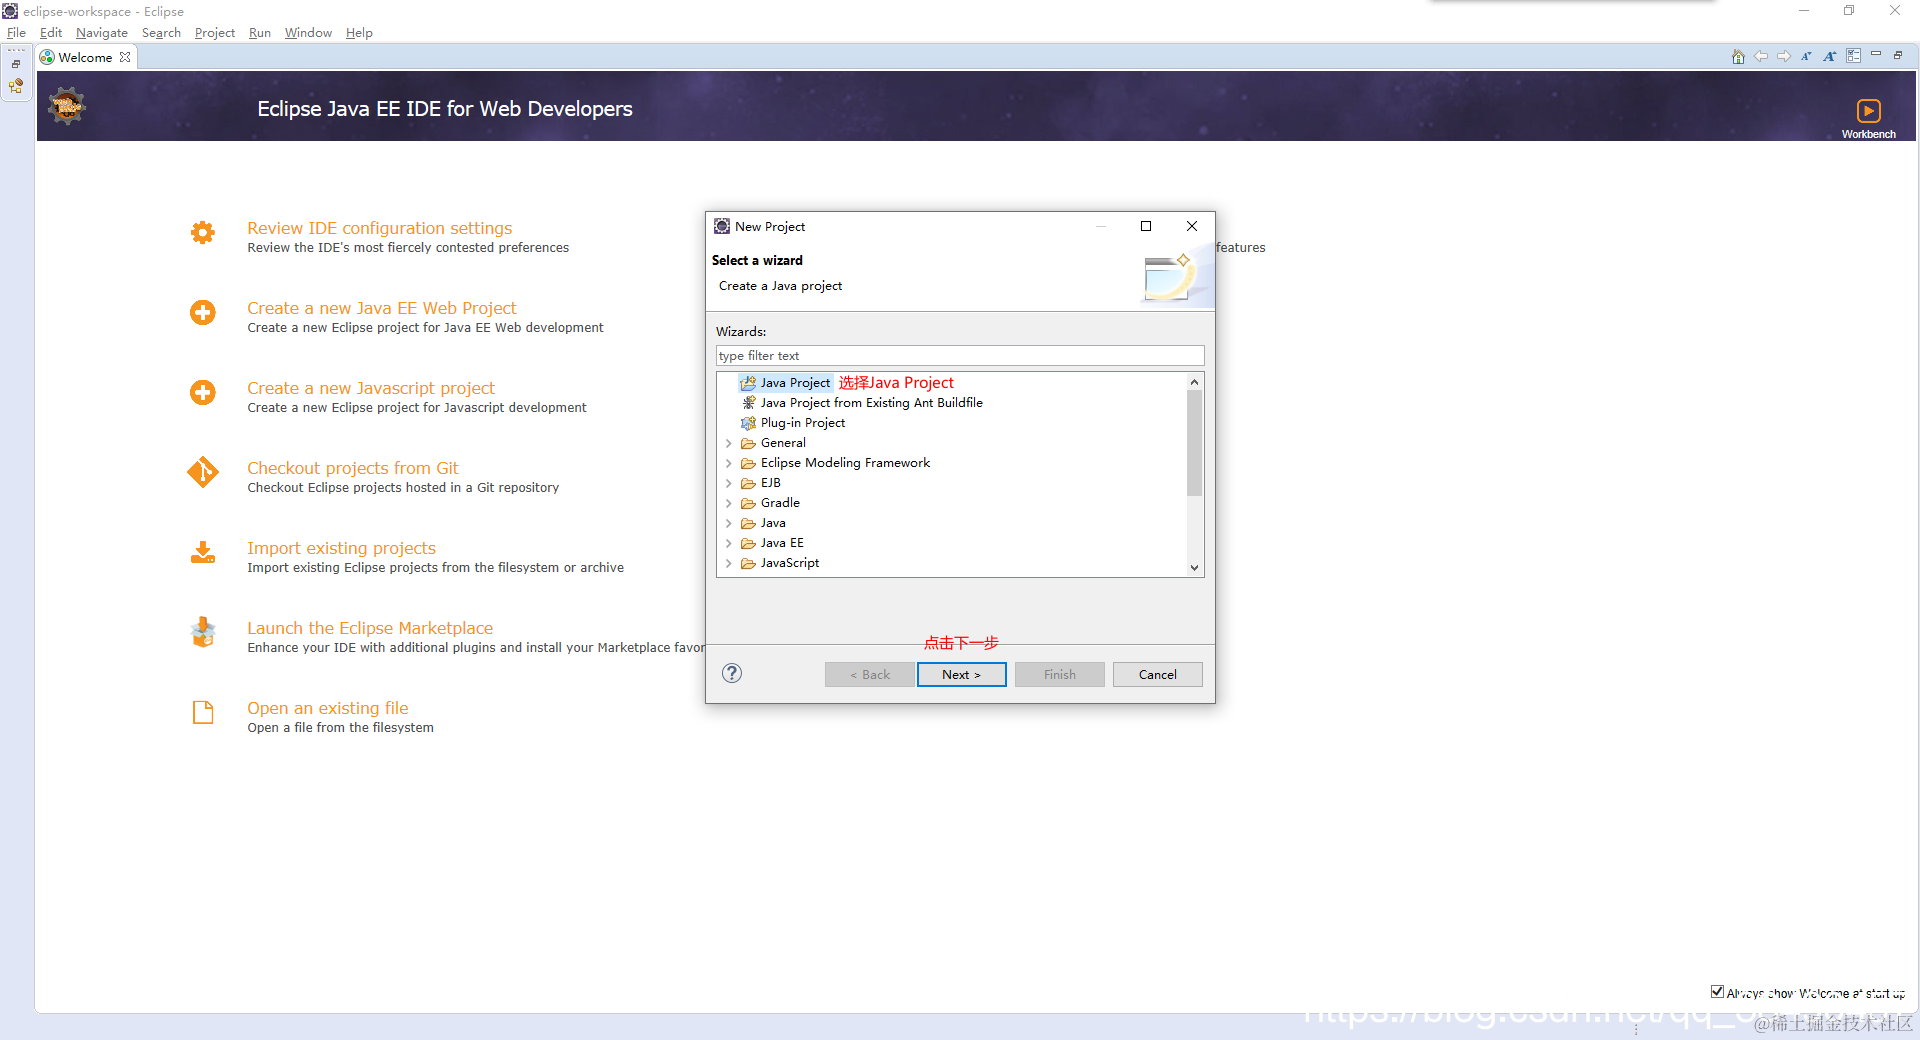Open the Edit menu
This screenshot has width=1920, height=1040.
[51, 33]
